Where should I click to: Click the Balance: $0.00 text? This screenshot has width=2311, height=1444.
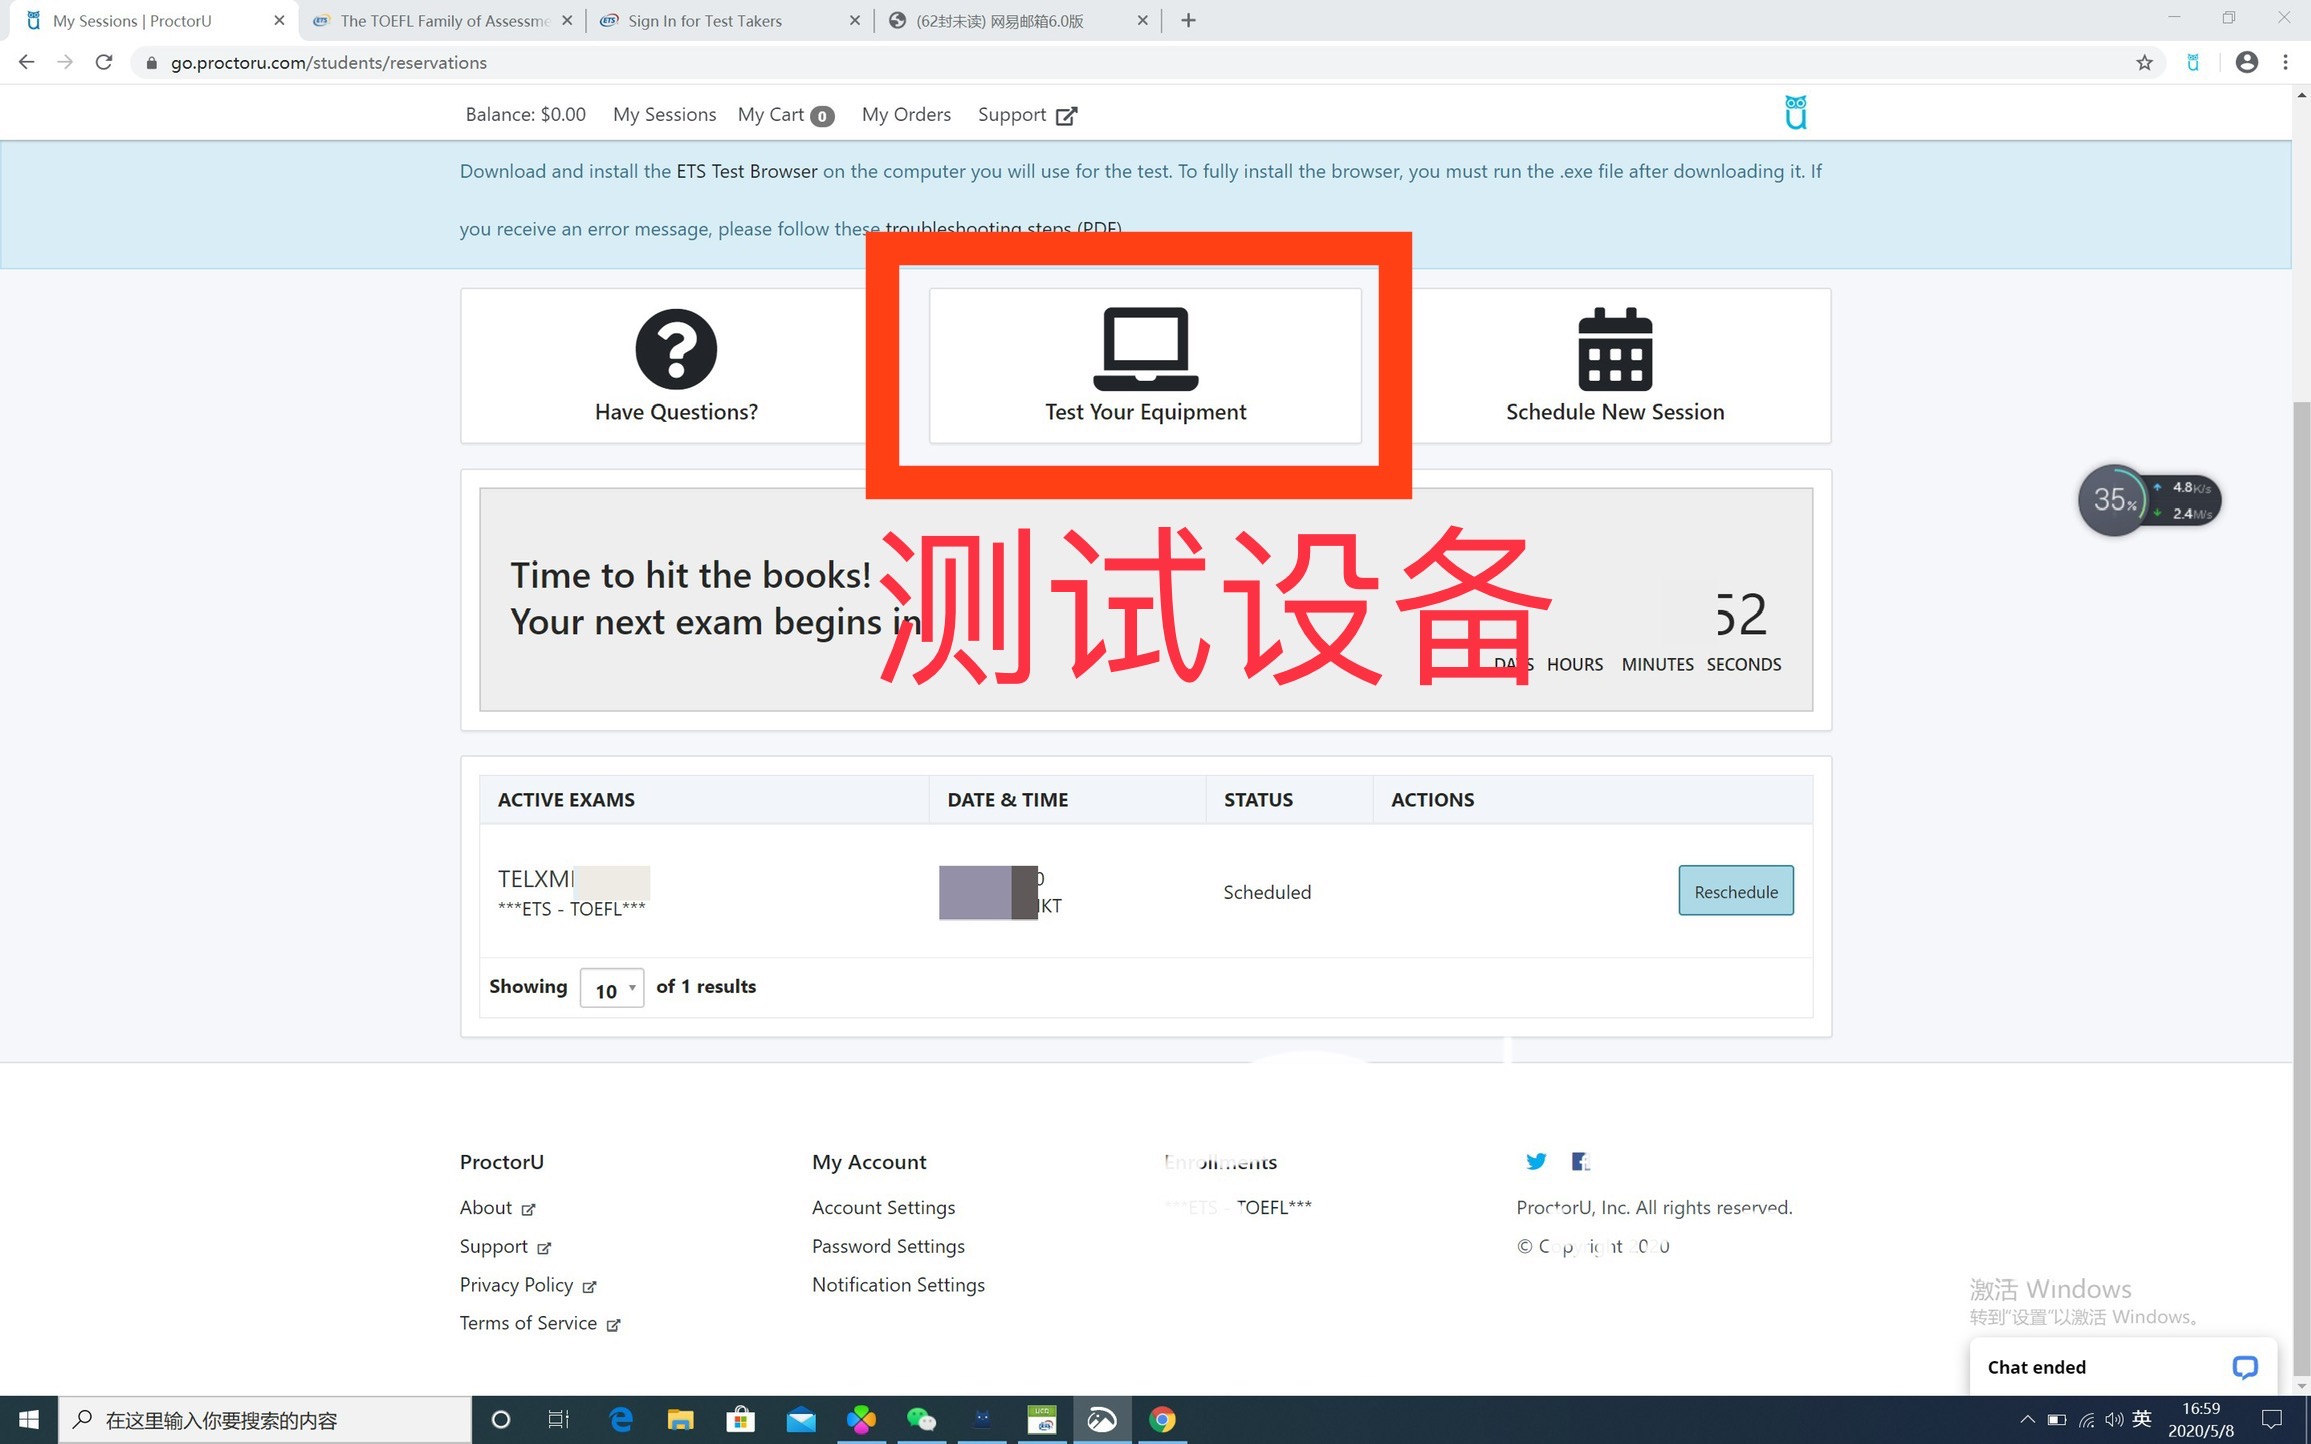525,115
